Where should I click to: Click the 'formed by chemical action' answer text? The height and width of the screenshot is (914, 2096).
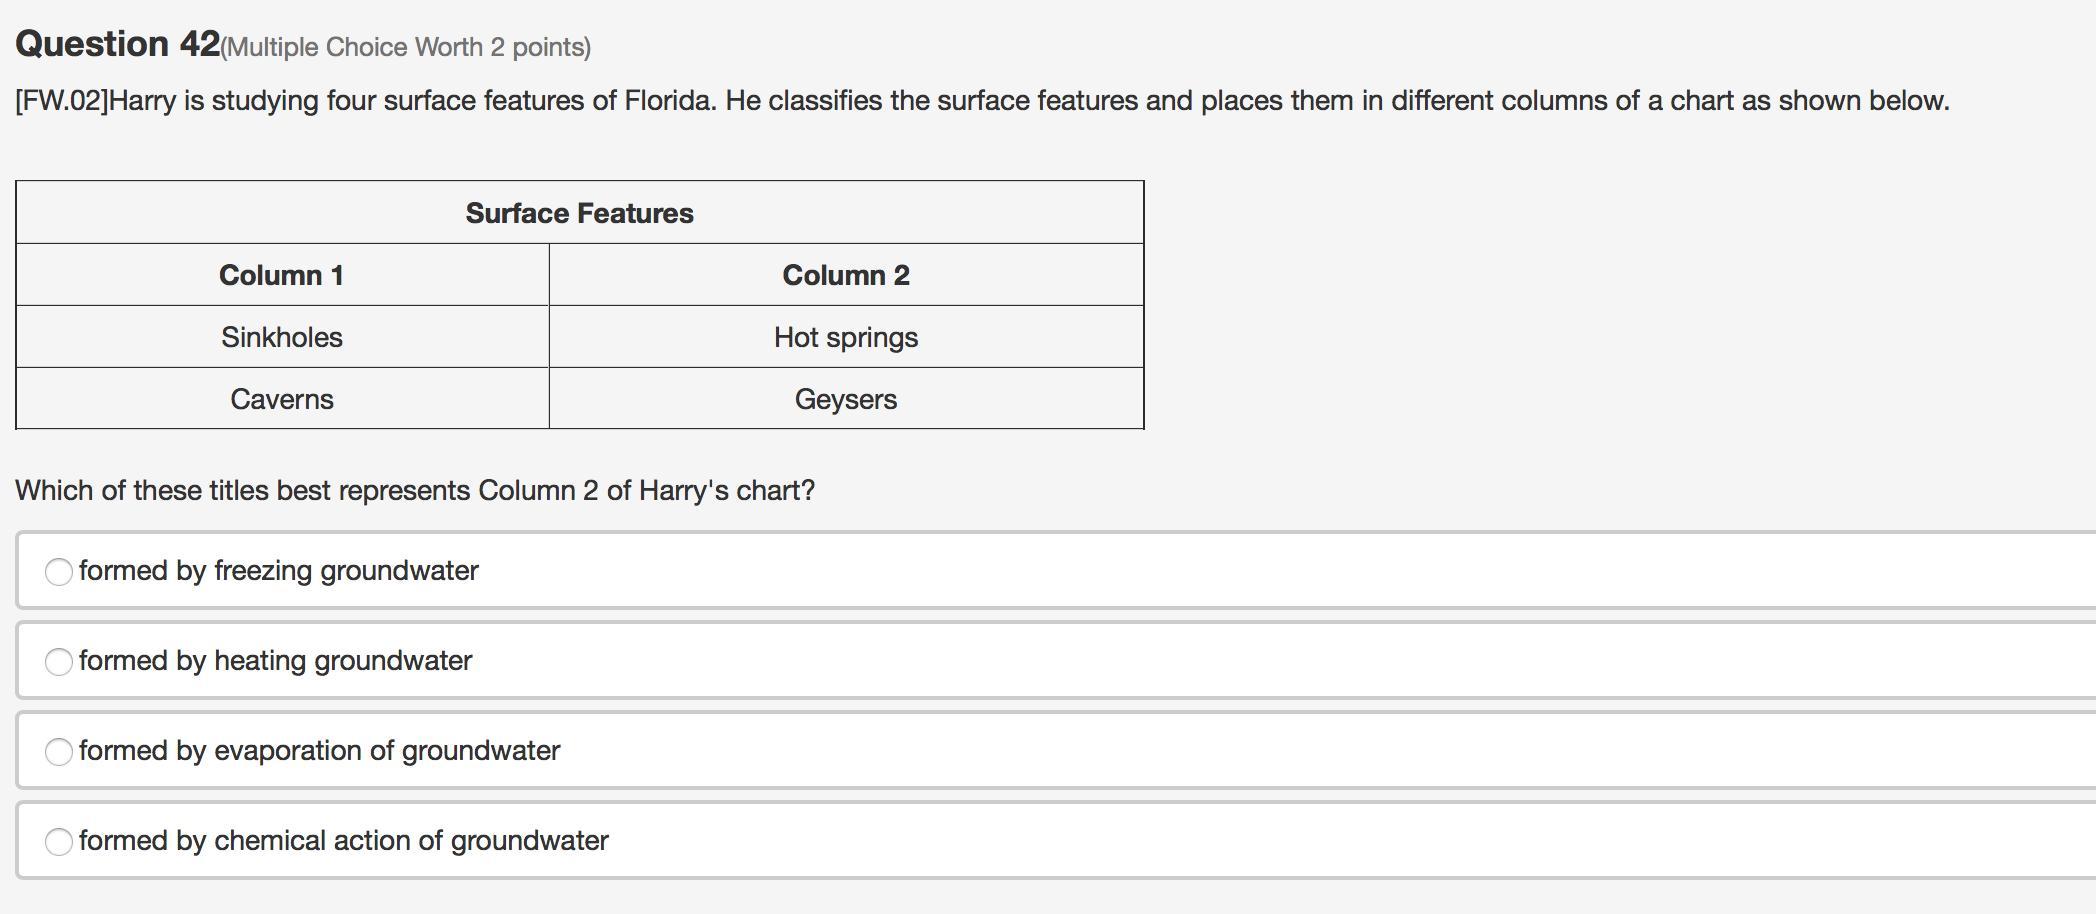(x=343, y=841)
